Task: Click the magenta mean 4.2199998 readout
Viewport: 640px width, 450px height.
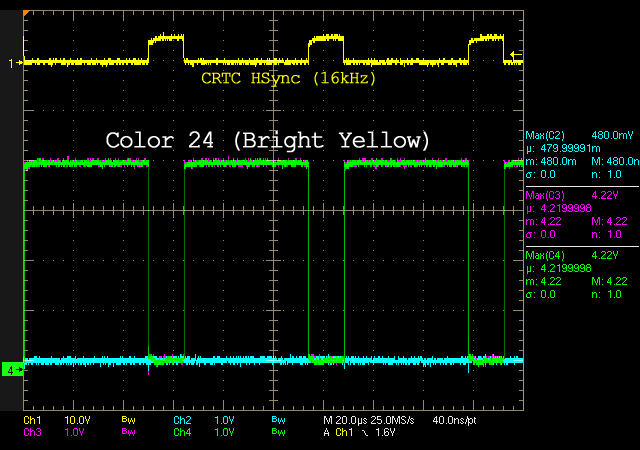Action: tap(558, 208)
